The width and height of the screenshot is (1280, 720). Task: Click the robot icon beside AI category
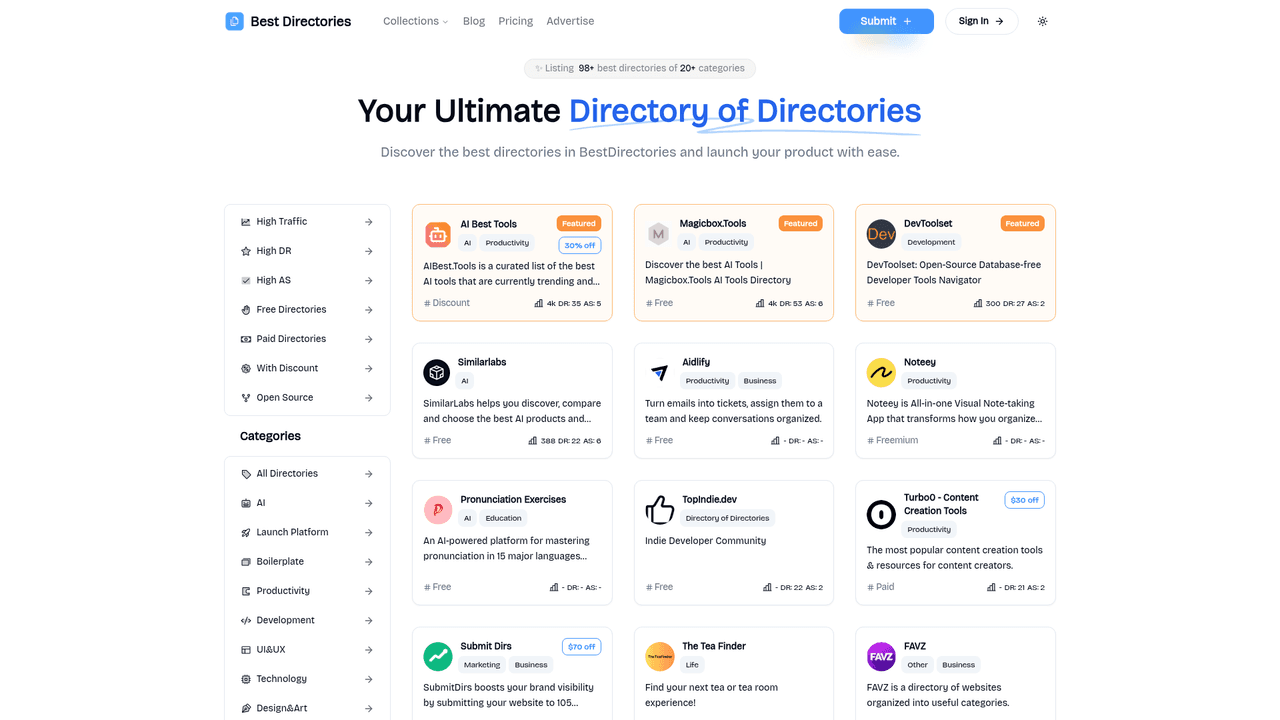tap(246, 503)
